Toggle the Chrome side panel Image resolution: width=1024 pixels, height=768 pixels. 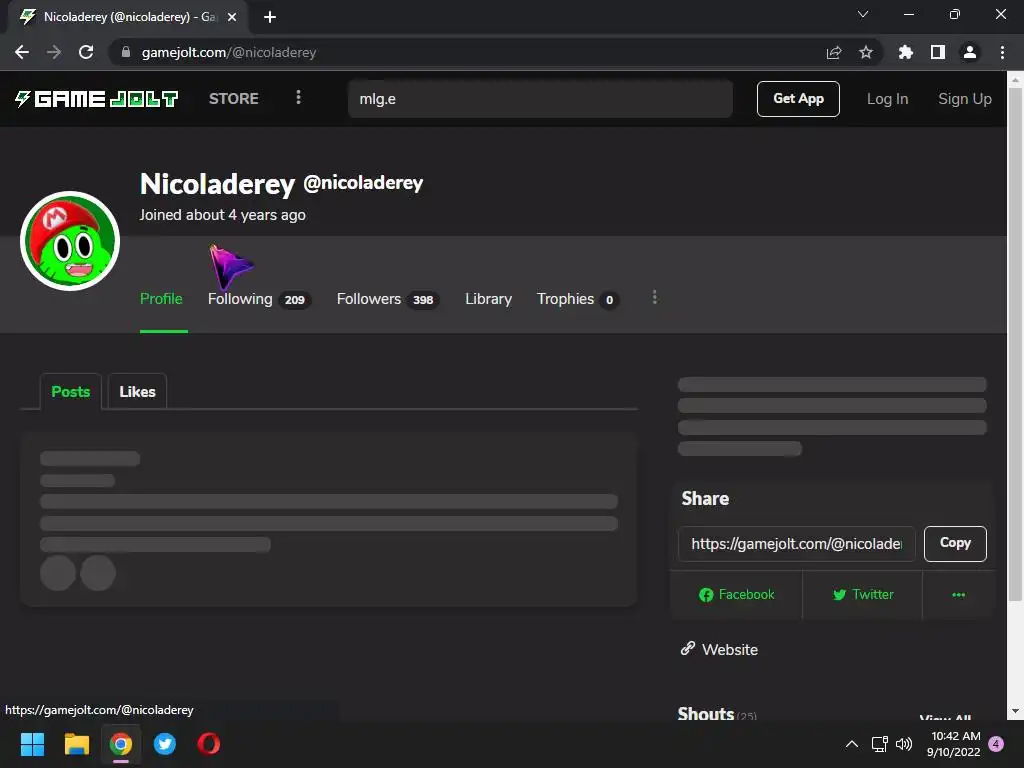[938, 52]
